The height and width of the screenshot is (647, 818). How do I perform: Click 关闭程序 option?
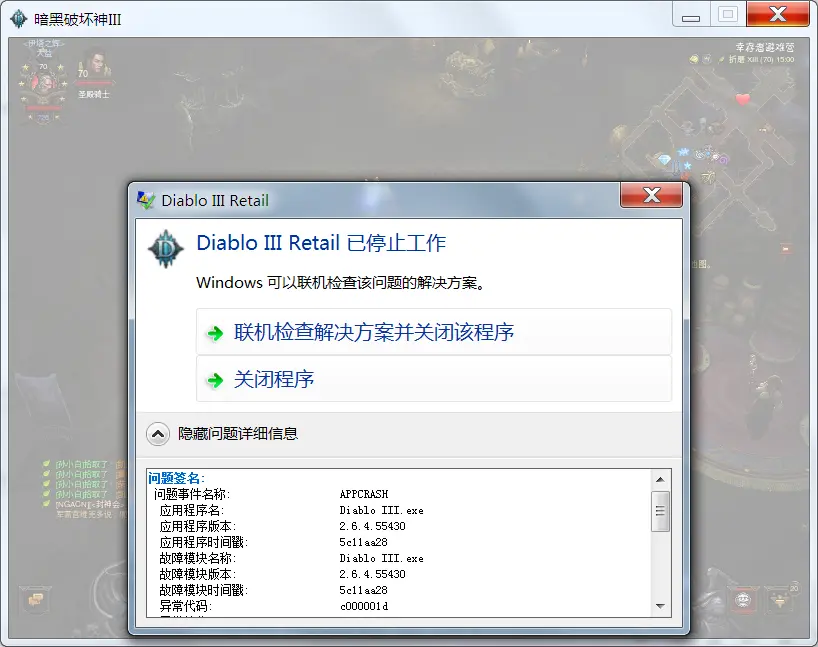[434, 379]
